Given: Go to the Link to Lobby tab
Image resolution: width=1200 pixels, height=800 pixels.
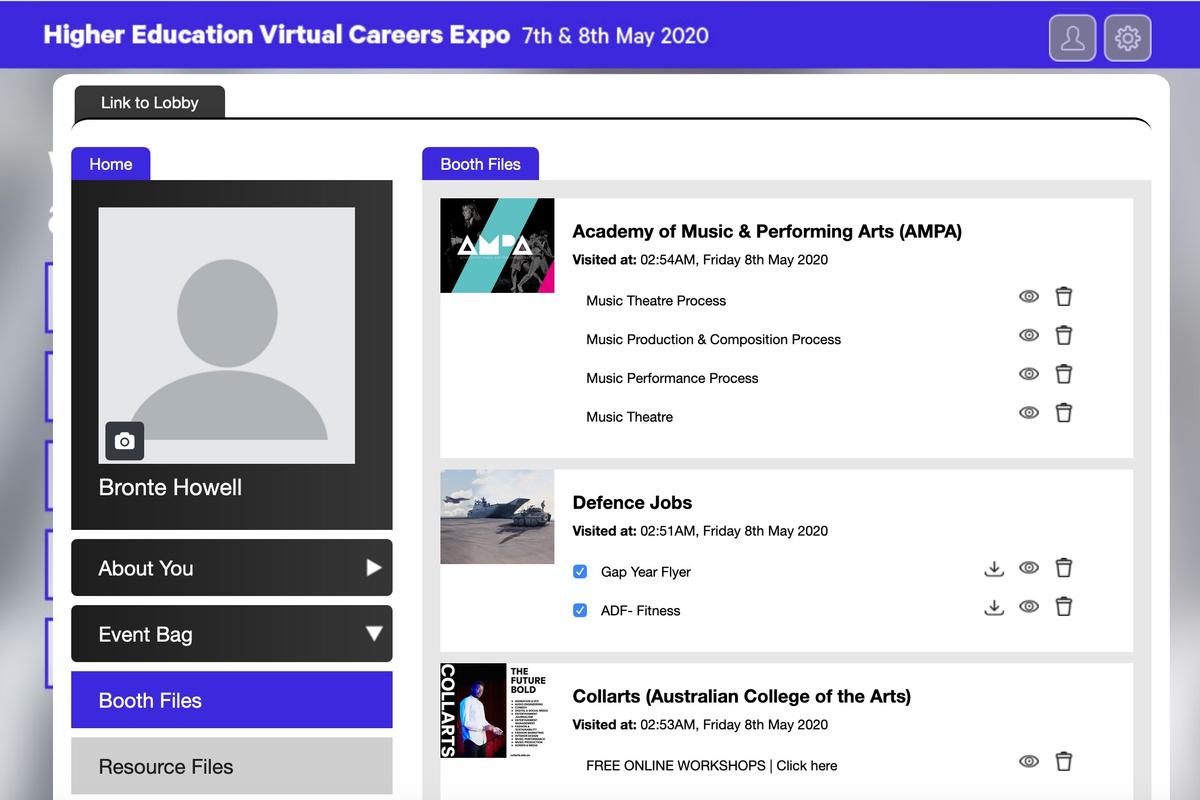Looking at the screenshot, I should (x=150, y=102).
